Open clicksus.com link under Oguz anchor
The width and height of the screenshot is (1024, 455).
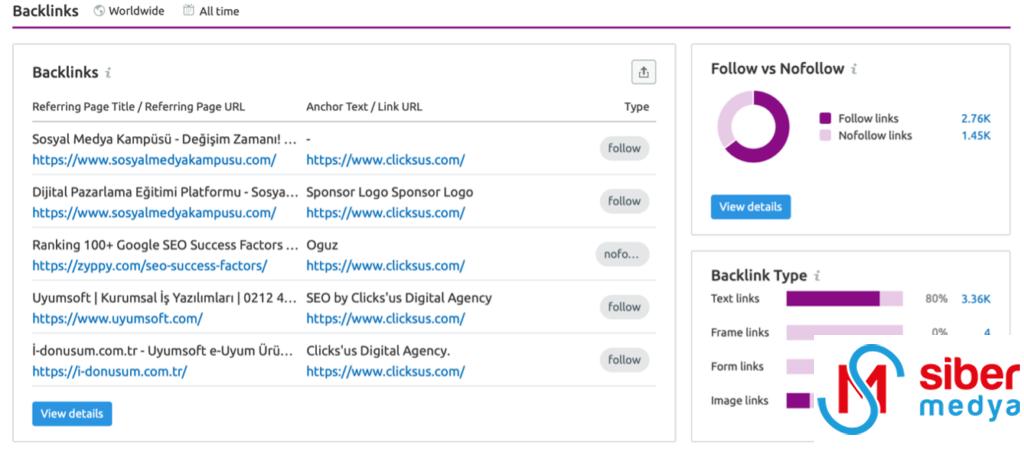pos(385,266)
